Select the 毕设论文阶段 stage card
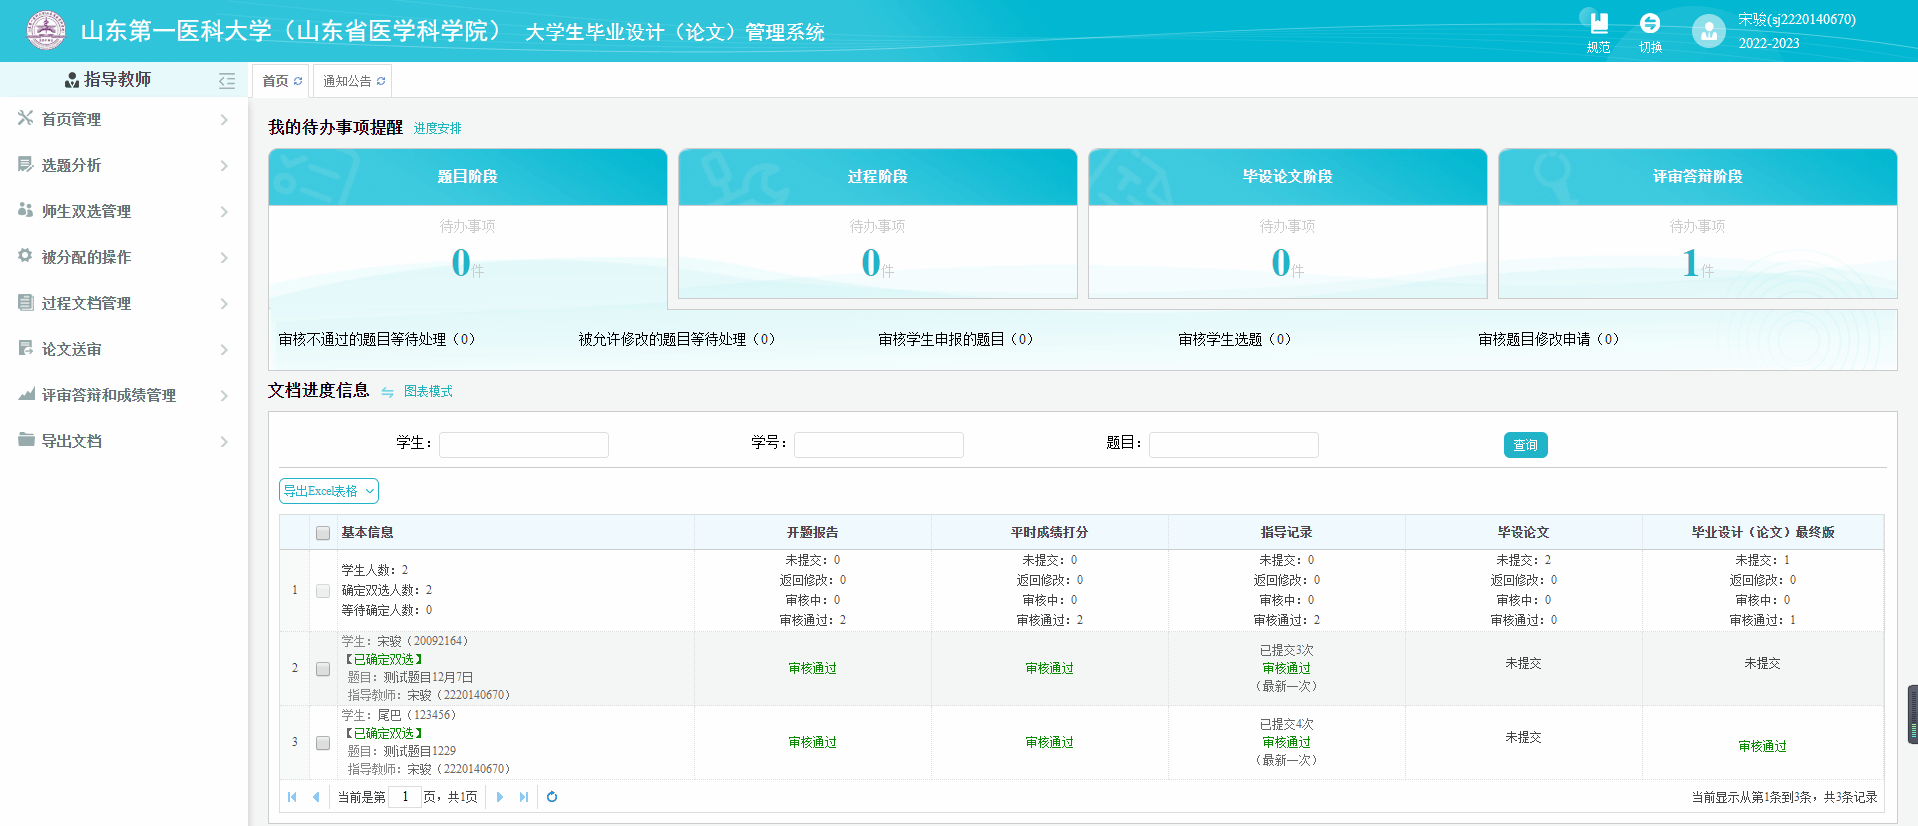Viewport: 1918px width, 826px height. (x=1288, y=224)
